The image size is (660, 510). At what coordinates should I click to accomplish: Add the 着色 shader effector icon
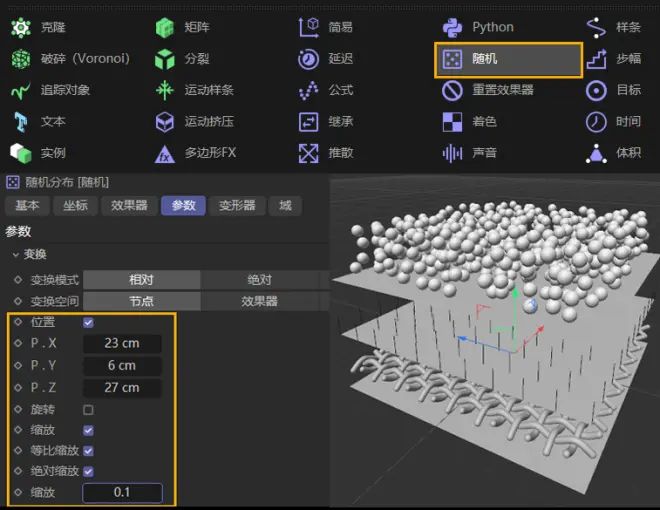coord(452,122)
